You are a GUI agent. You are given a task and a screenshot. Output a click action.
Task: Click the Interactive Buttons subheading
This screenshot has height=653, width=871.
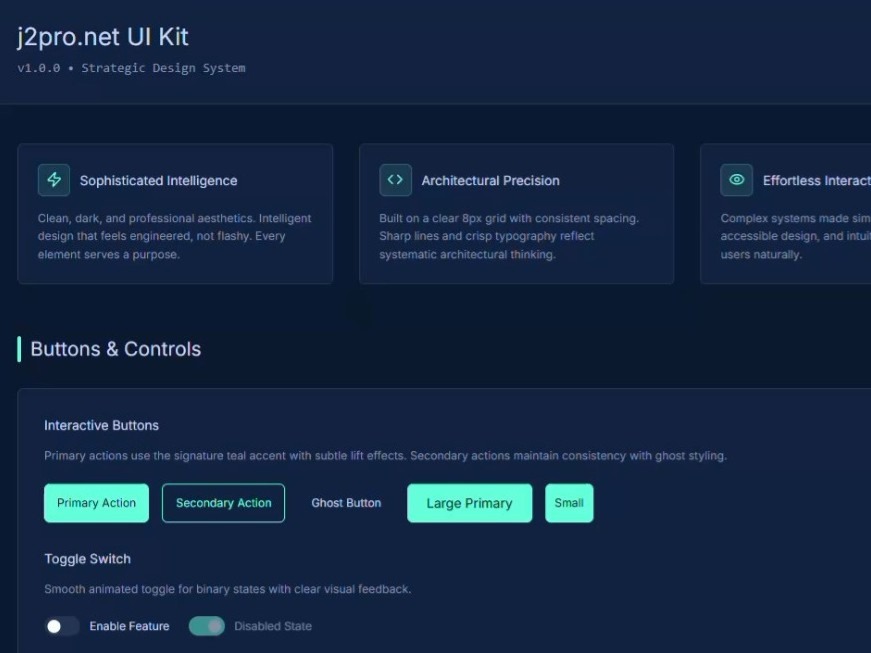click(102, 425)
